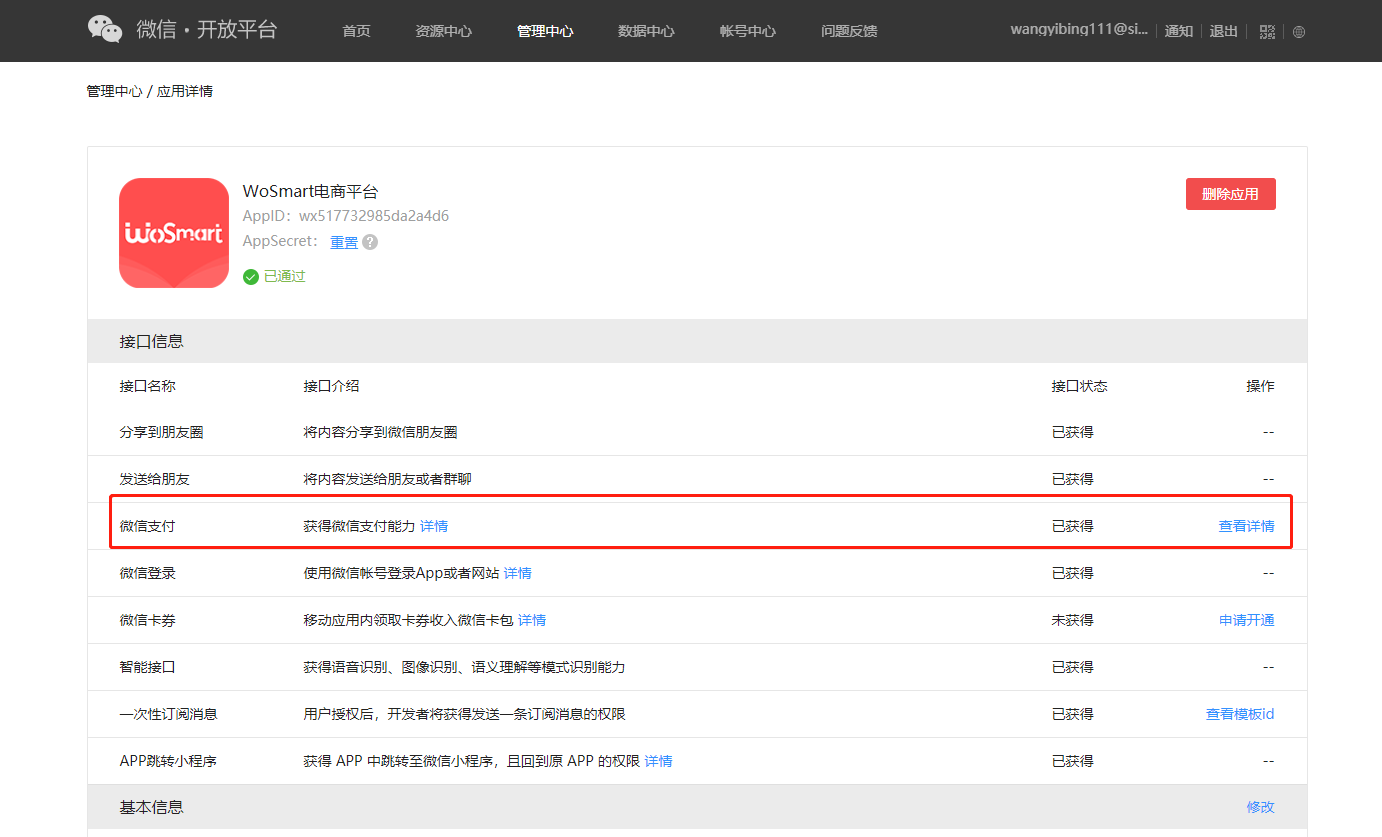The width and height of the screenshot is (1382, 837).
Task: Click the 微信 · 开放平台 title text
Action: (207, 30)
